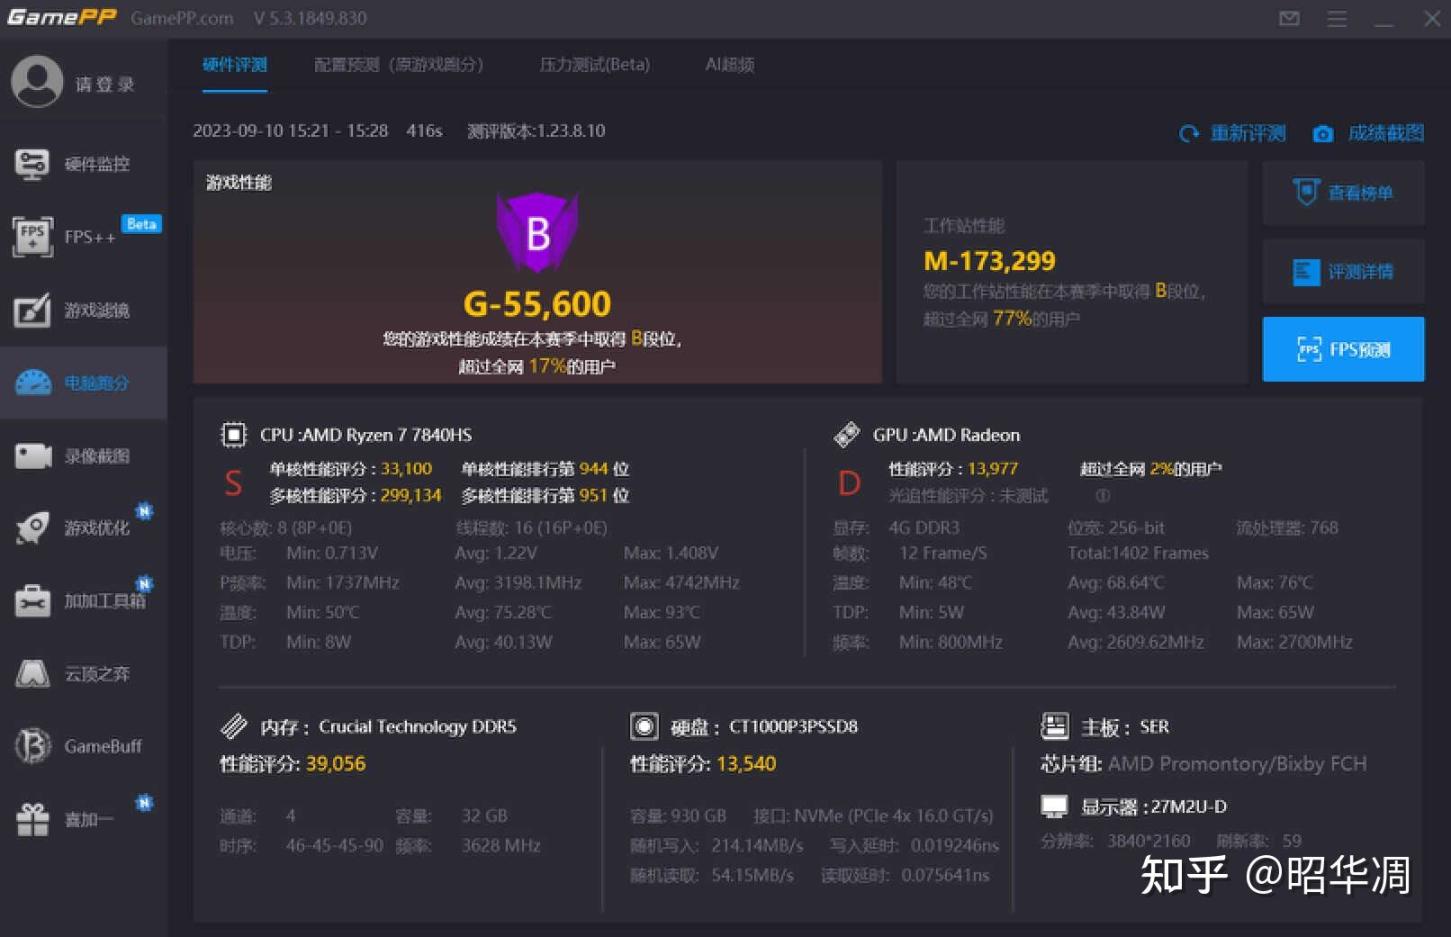This screenshot has height=937, width=1451.
Task: Switch to the 配置预测 tab
Action: [398, 65]
